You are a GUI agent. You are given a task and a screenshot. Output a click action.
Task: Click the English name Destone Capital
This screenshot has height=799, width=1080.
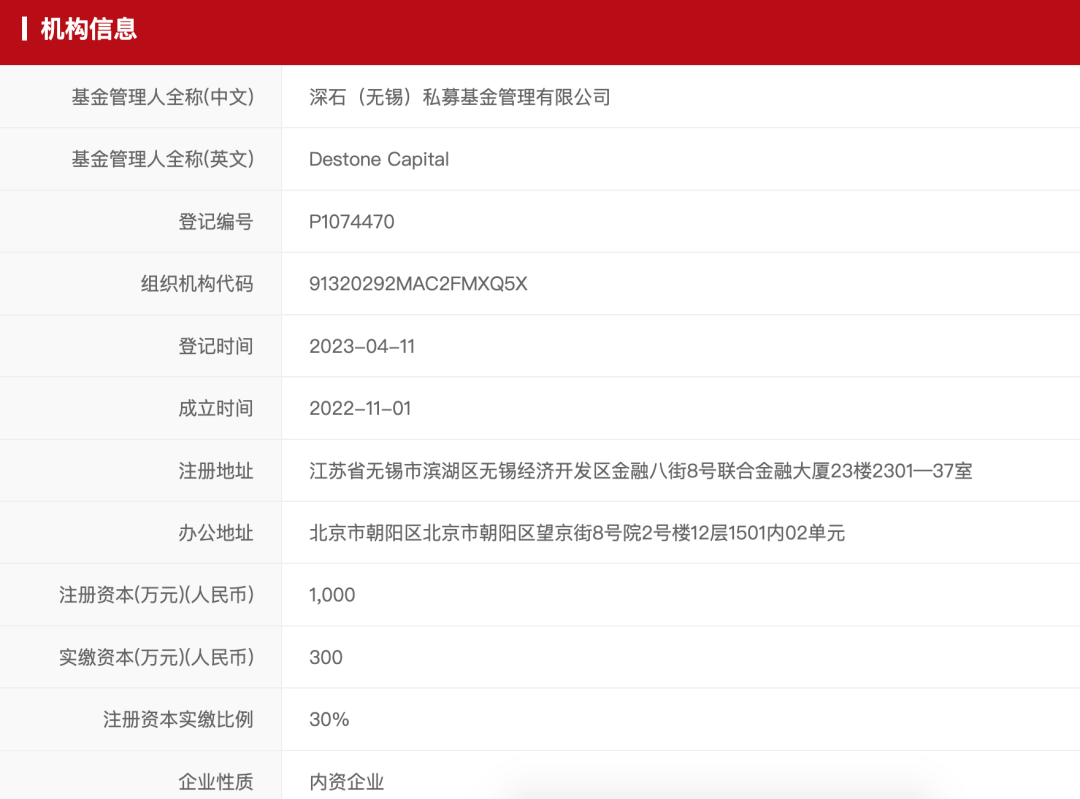pos(378,159)
